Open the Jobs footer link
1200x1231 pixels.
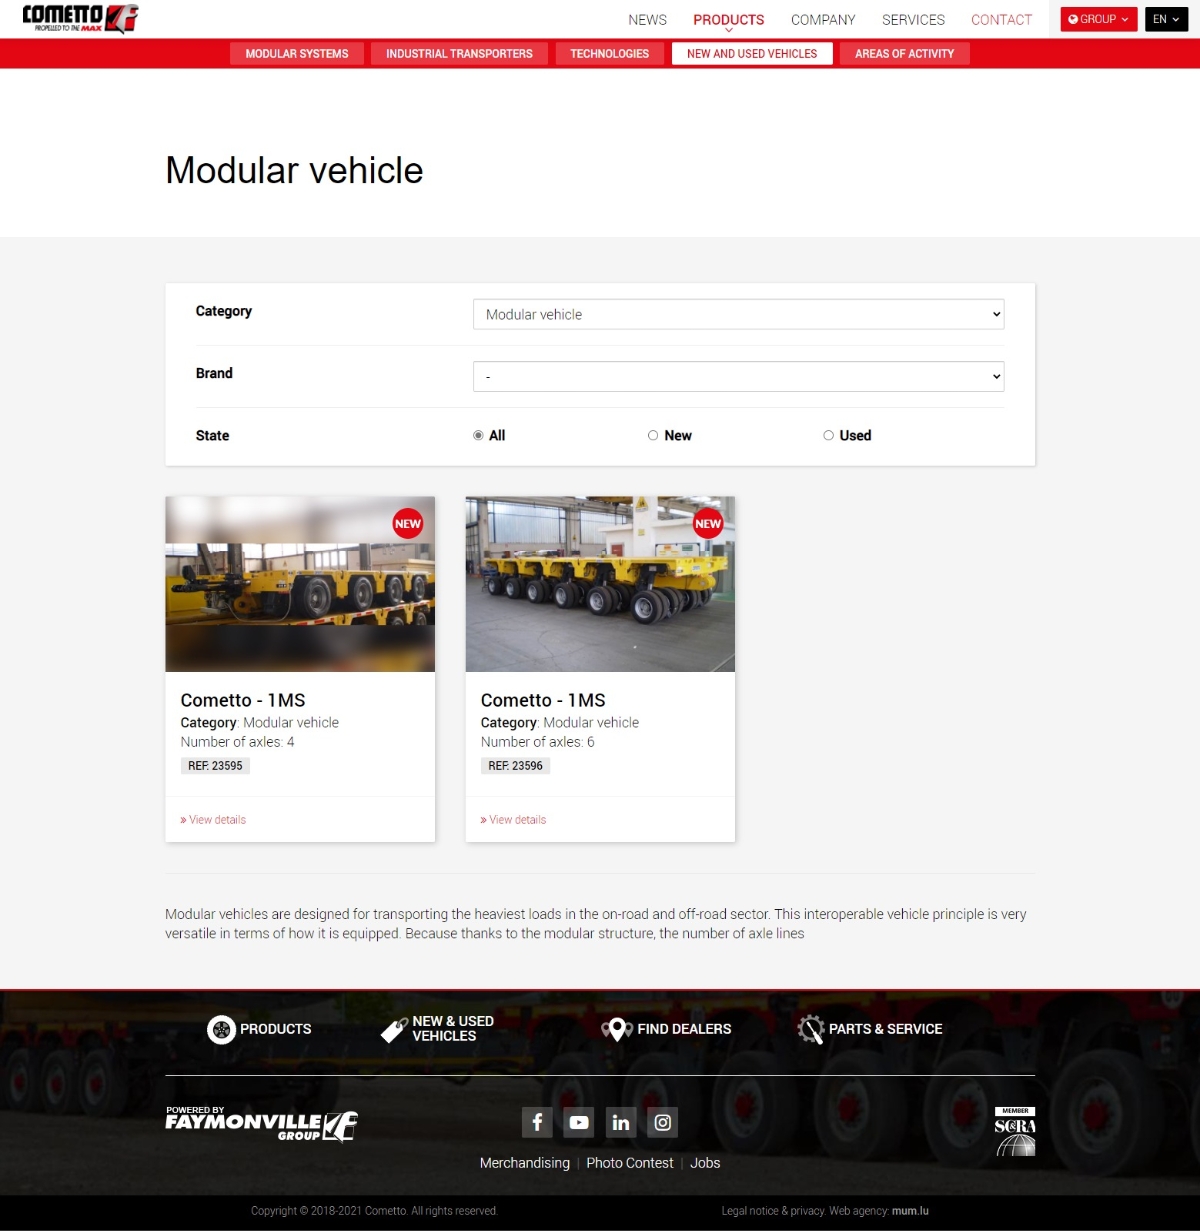[x=705, y=1163]
